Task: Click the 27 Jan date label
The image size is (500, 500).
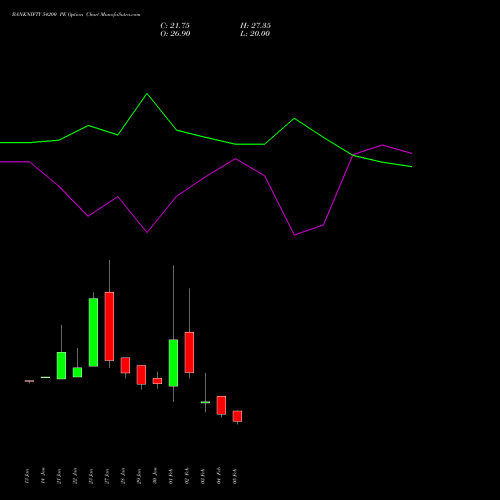Action: [x=107, y=475]
